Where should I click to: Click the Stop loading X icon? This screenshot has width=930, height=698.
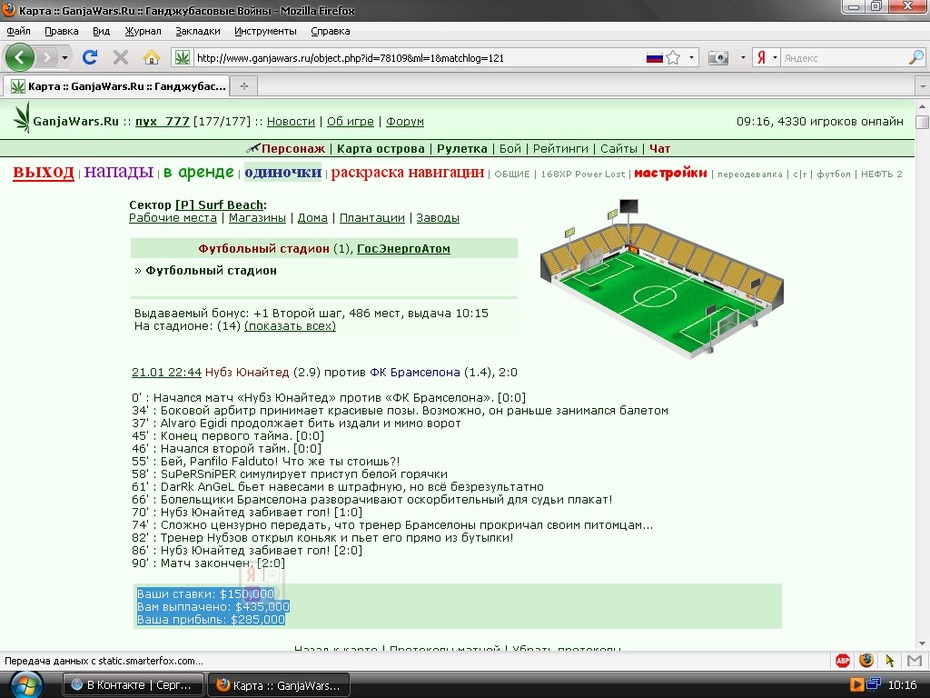pos(120,58)
